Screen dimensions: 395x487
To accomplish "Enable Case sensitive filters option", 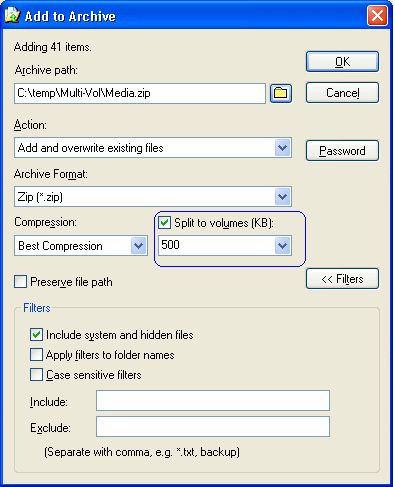I will coord(36,375).
